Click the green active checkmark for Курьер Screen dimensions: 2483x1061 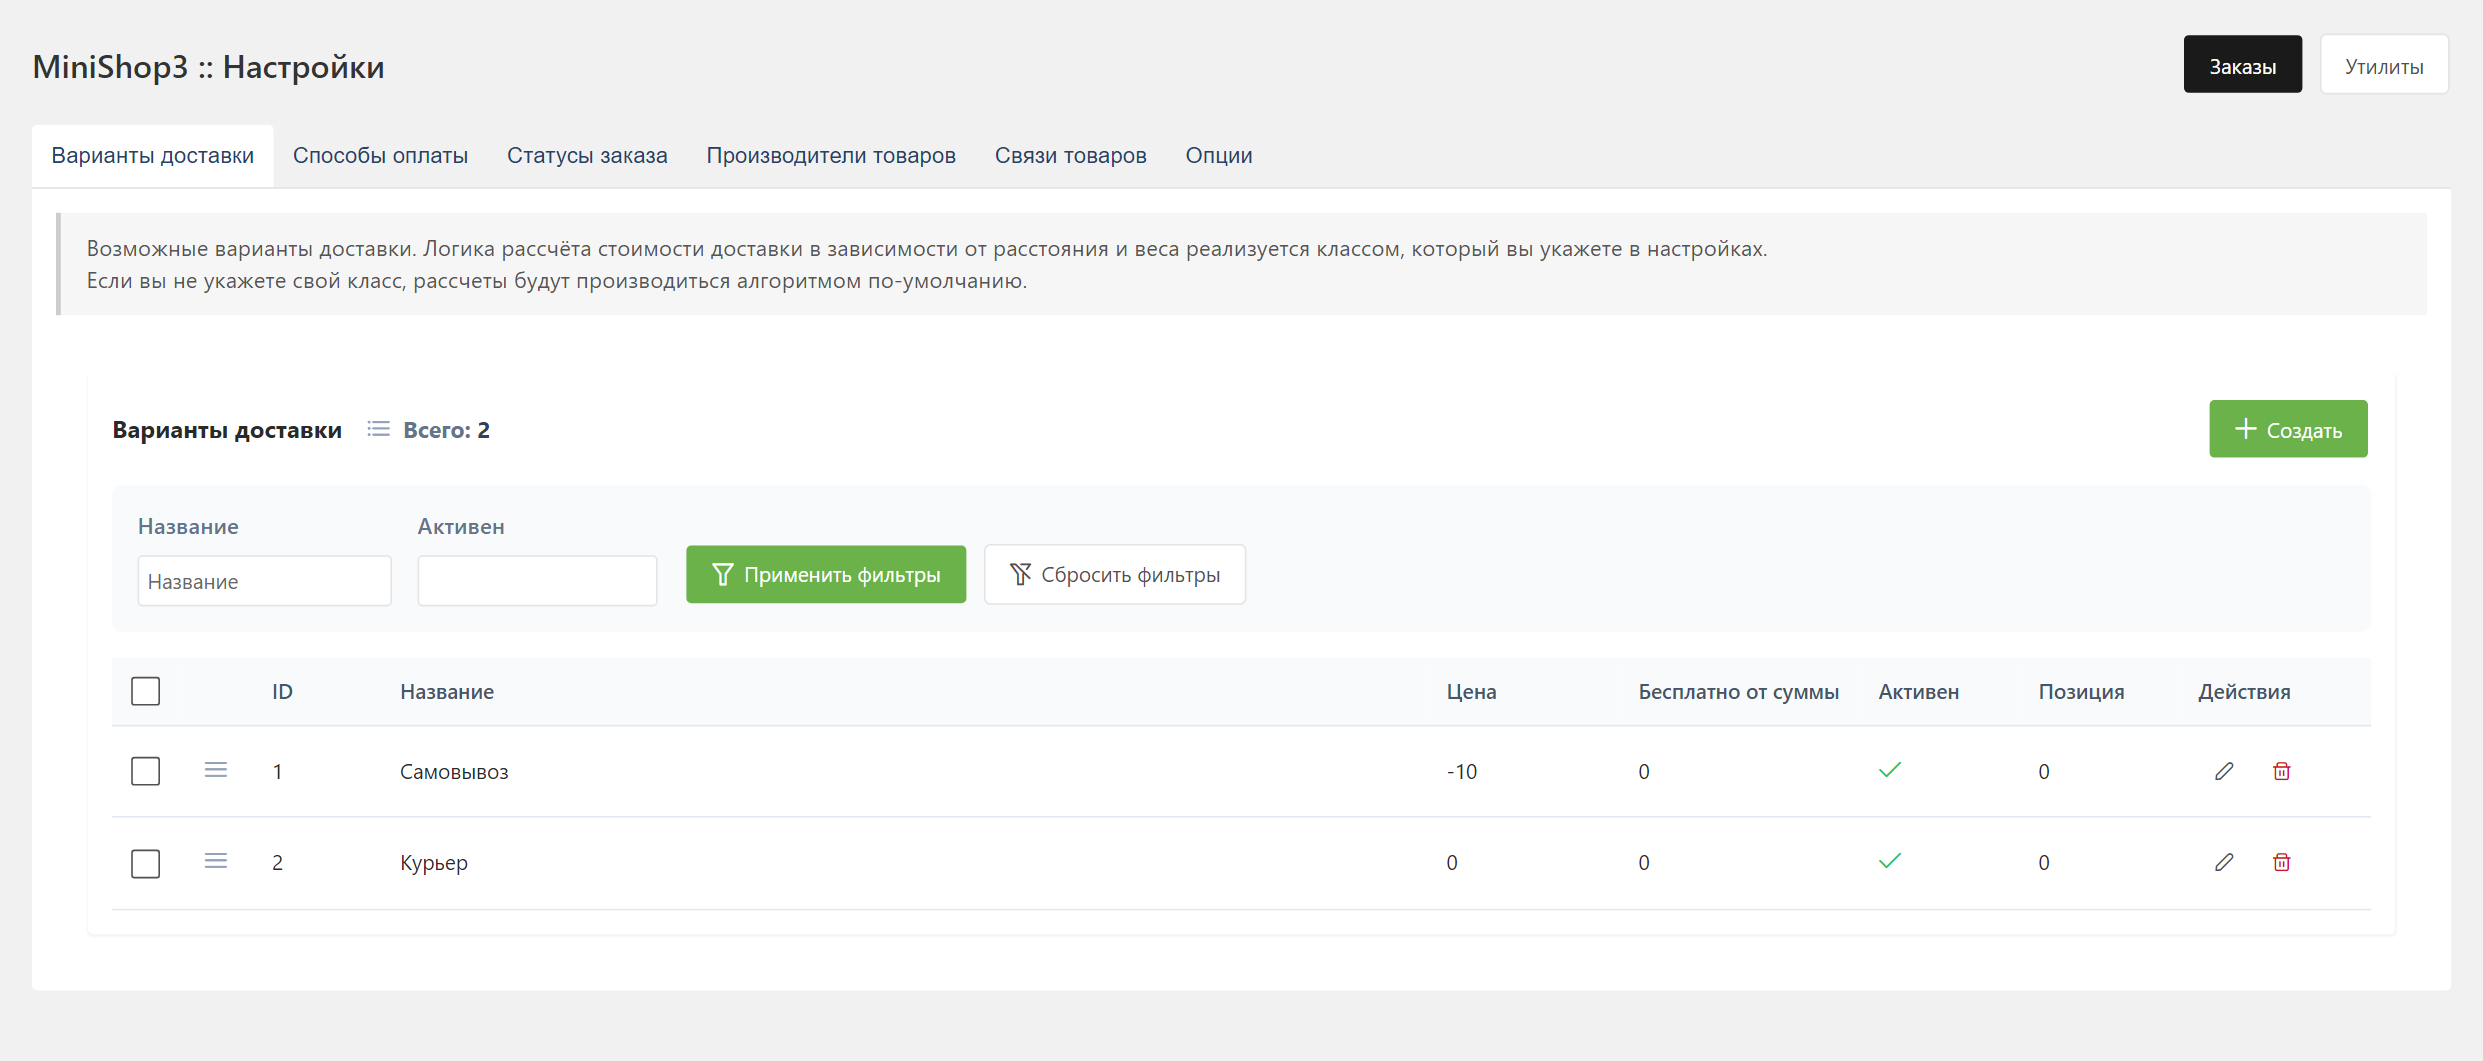click(1890, 861)
